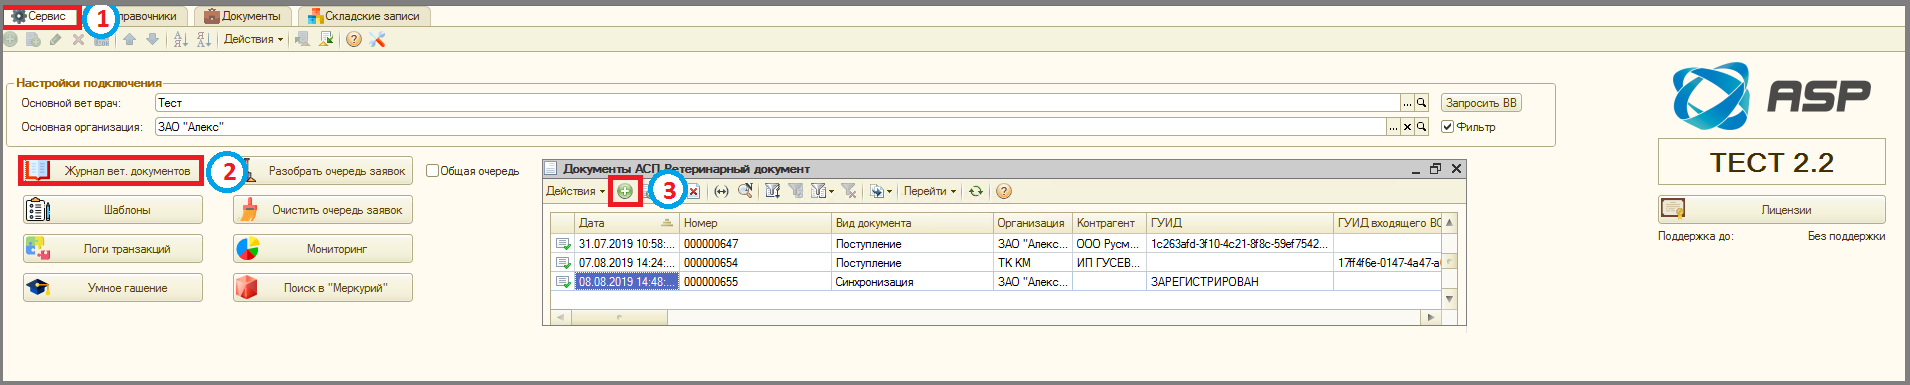Sort descending Я-А in top toolbar
The image size is (1910, 385).
point(204,39)
